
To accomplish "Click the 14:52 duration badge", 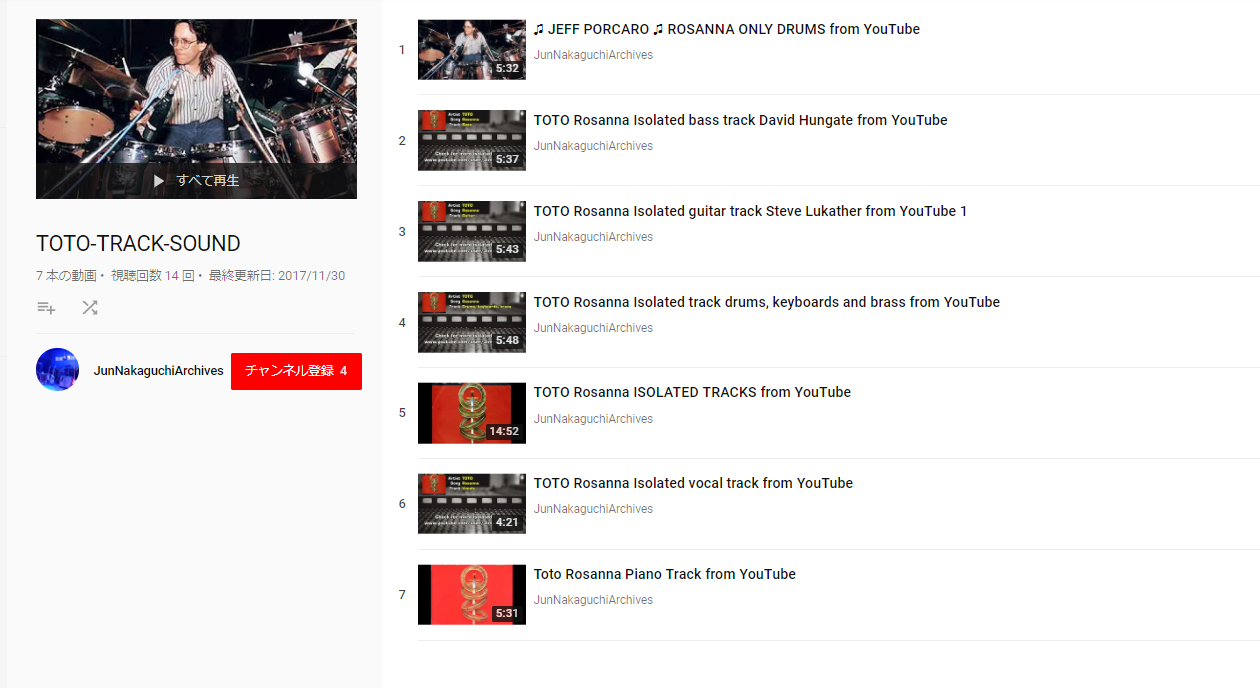I will coord(504,432).
